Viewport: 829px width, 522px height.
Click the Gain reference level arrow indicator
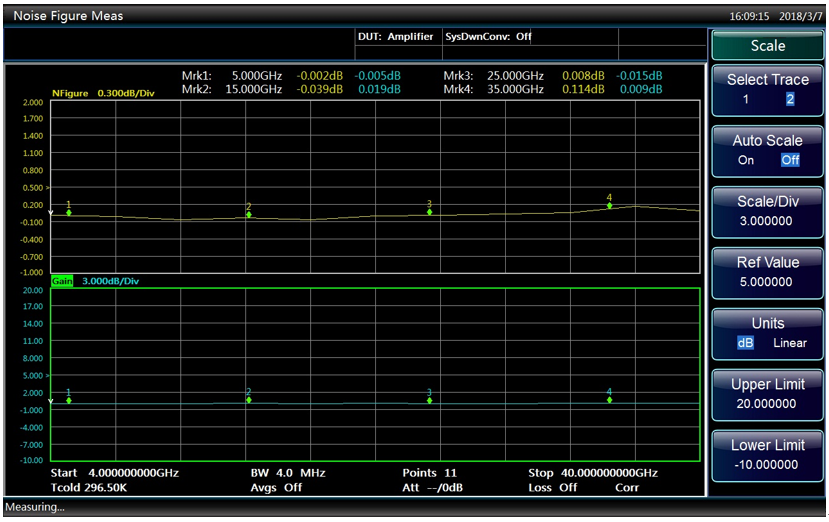tap(51, 400)
